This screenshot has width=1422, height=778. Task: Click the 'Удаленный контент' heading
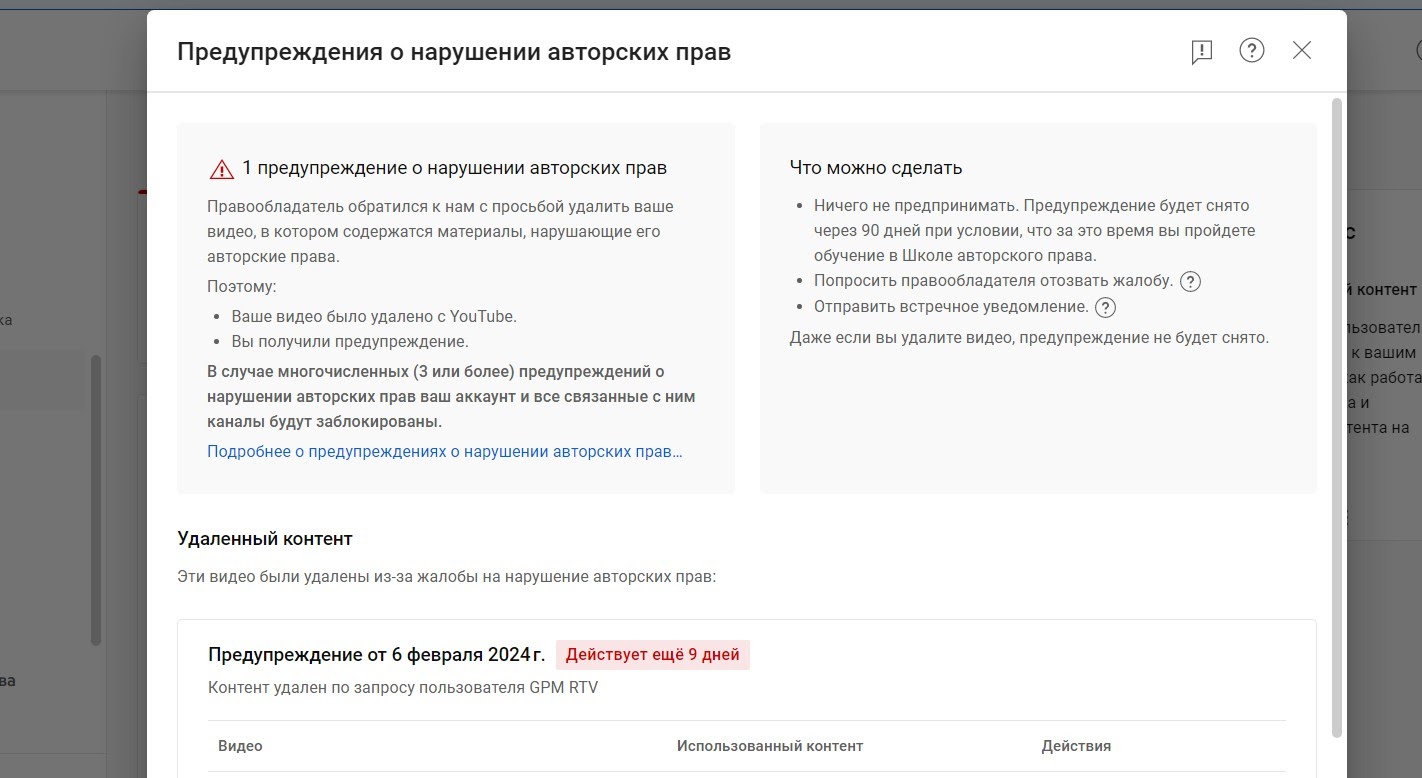[x=265, y=538]
